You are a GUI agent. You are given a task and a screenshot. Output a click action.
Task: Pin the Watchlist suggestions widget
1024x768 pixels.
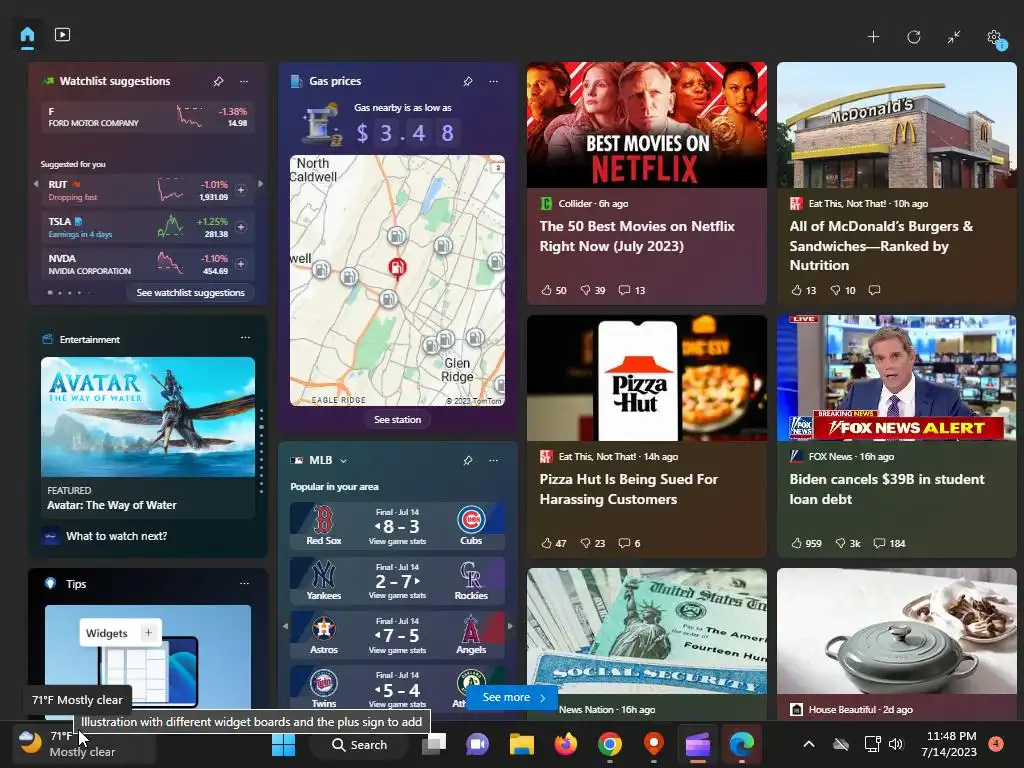[218, 81]
